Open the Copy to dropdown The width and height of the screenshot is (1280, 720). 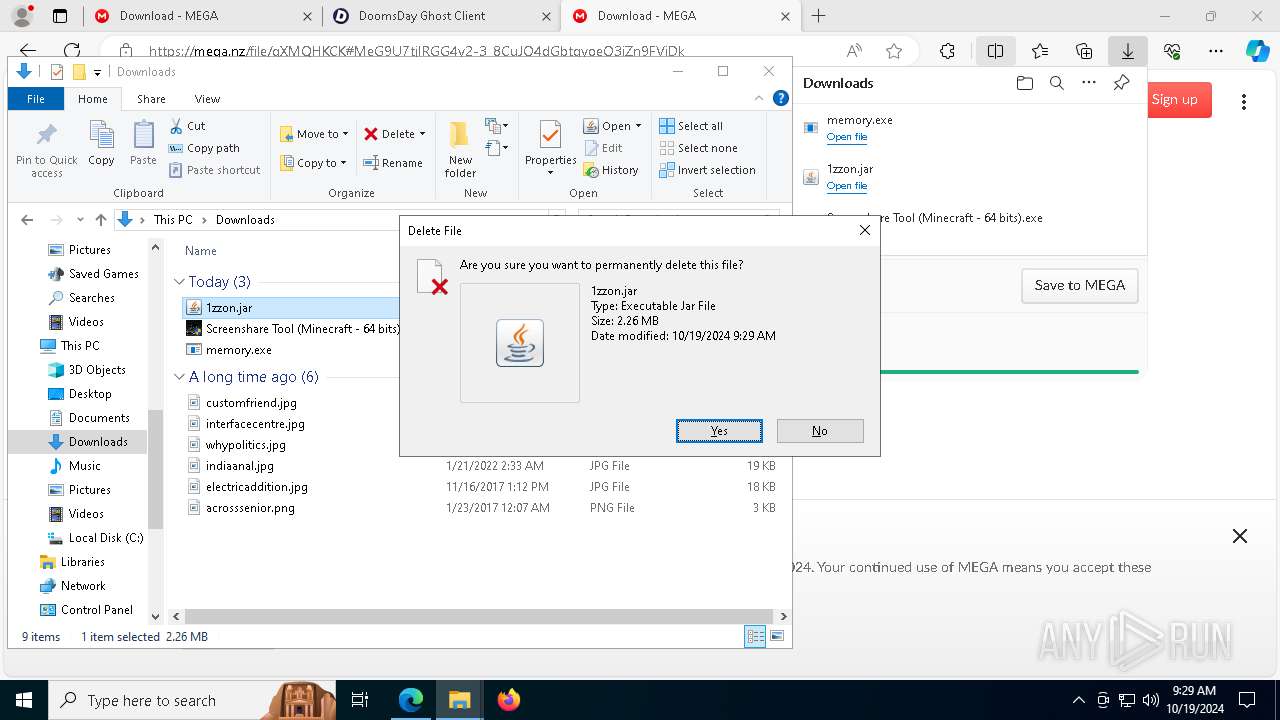point(313,163)
